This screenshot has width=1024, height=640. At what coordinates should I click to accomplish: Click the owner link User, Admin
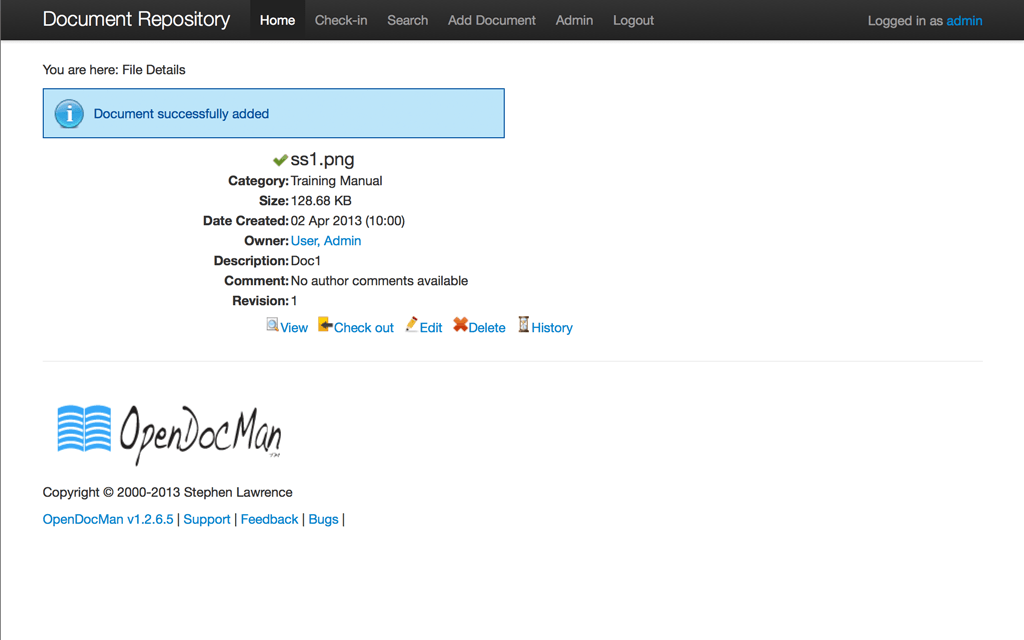326,241
